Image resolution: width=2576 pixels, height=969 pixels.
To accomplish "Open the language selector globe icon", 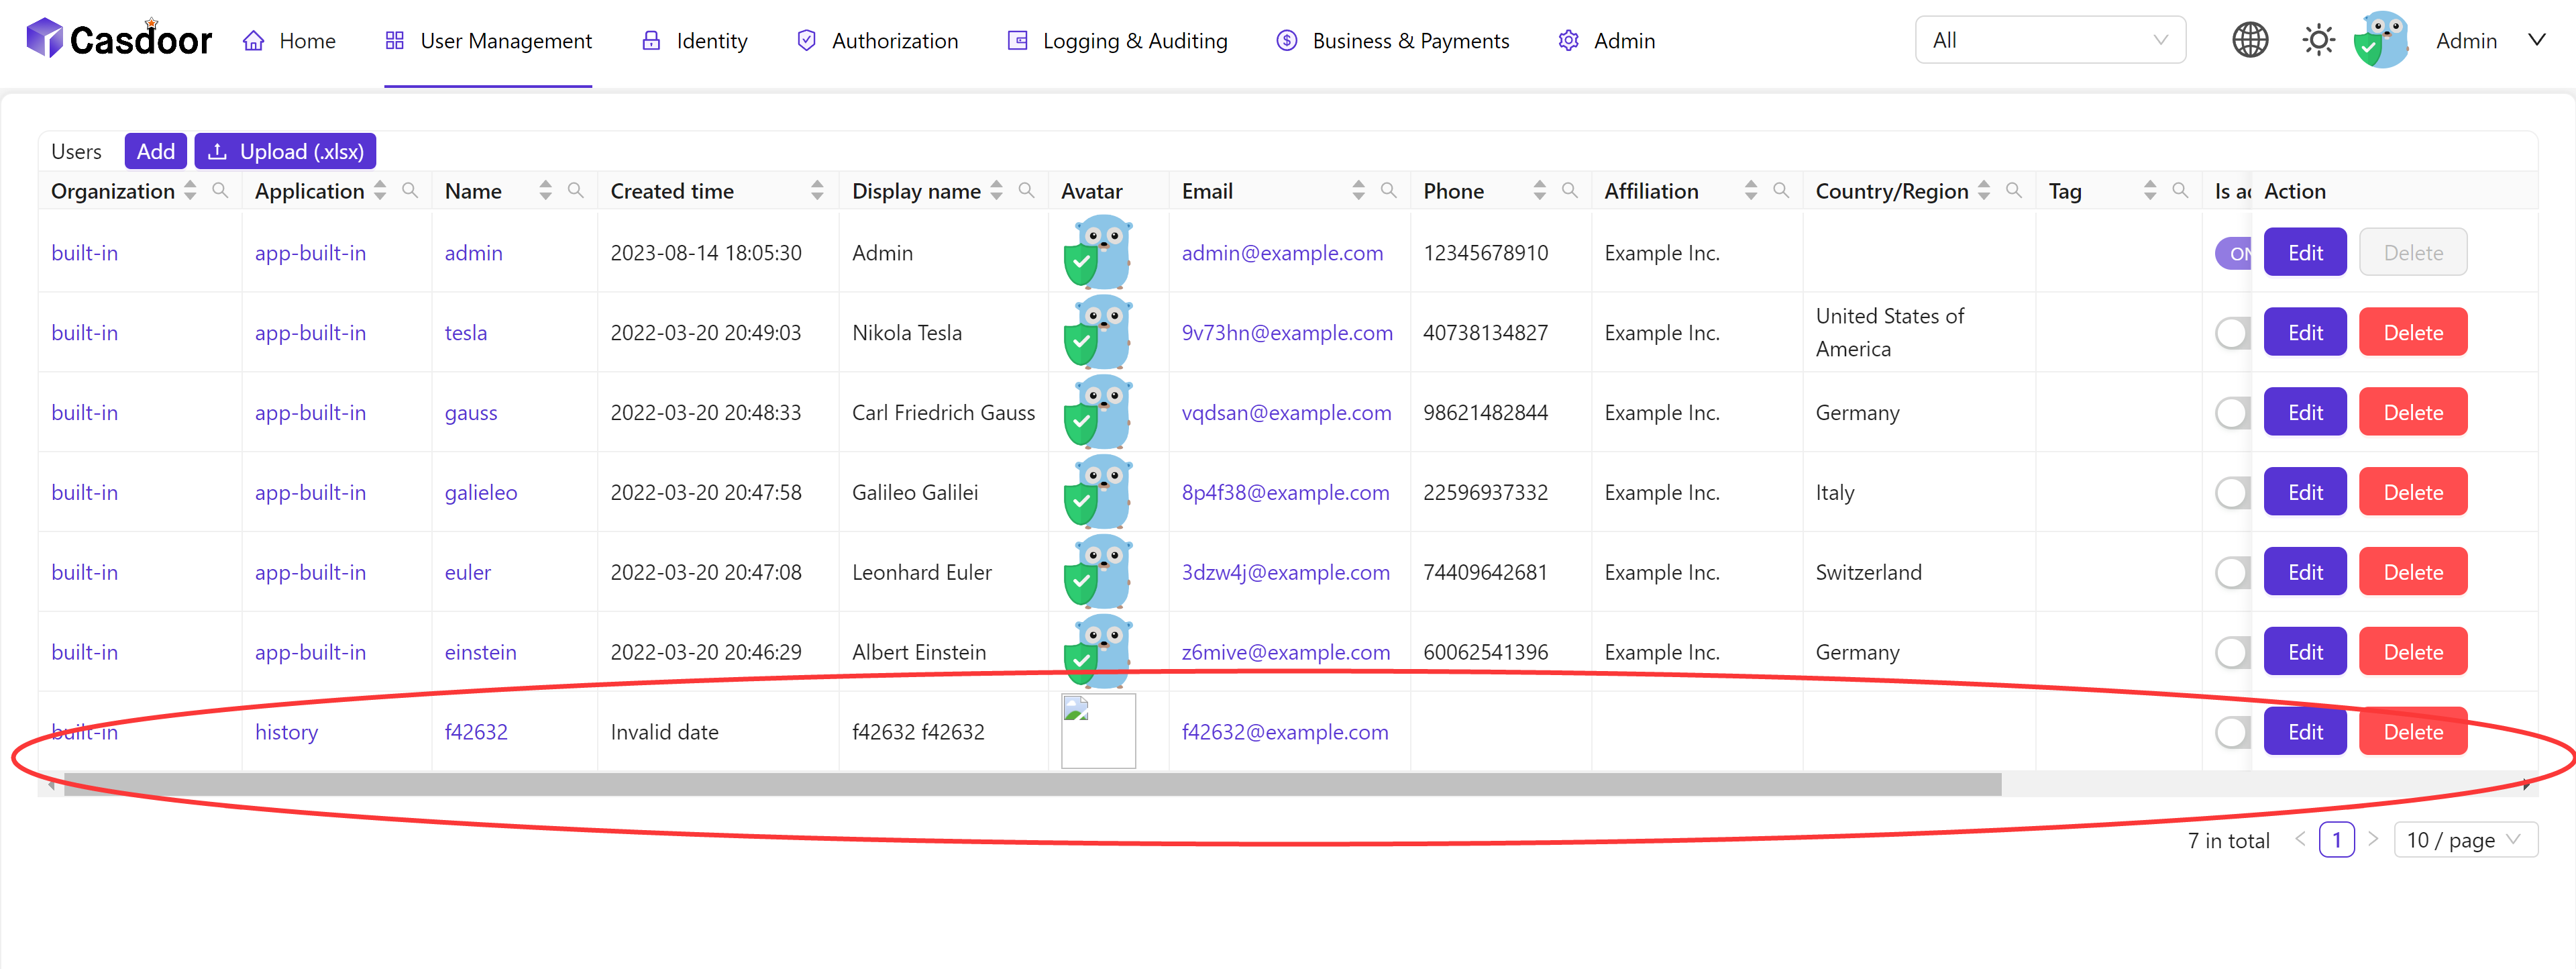I will [x=2250, y=39].
